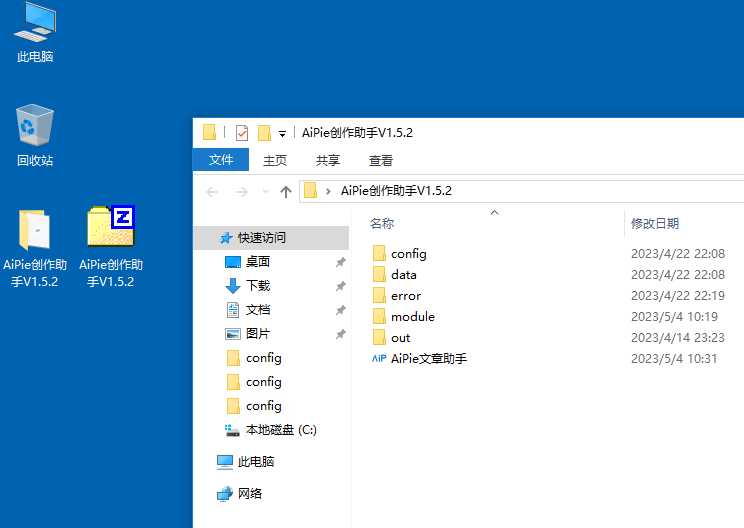744x528 pixels.
Task: Open the recent locations dropdown arrow
Action: (265, 192)
